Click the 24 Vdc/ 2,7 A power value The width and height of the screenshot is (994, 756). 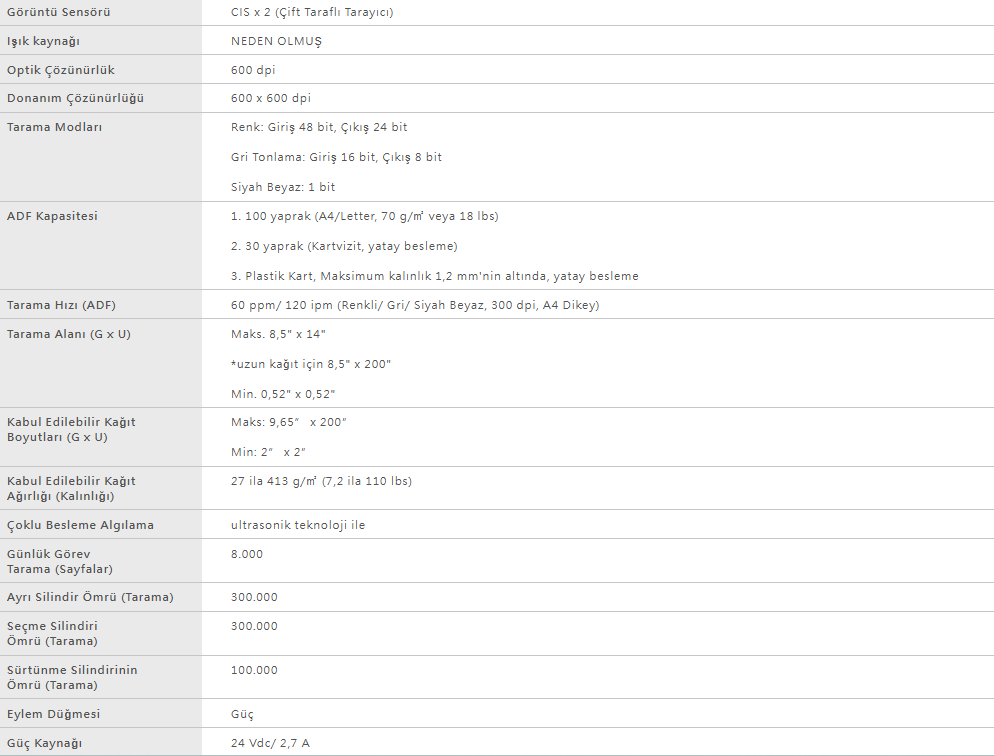tap(270, 743)
